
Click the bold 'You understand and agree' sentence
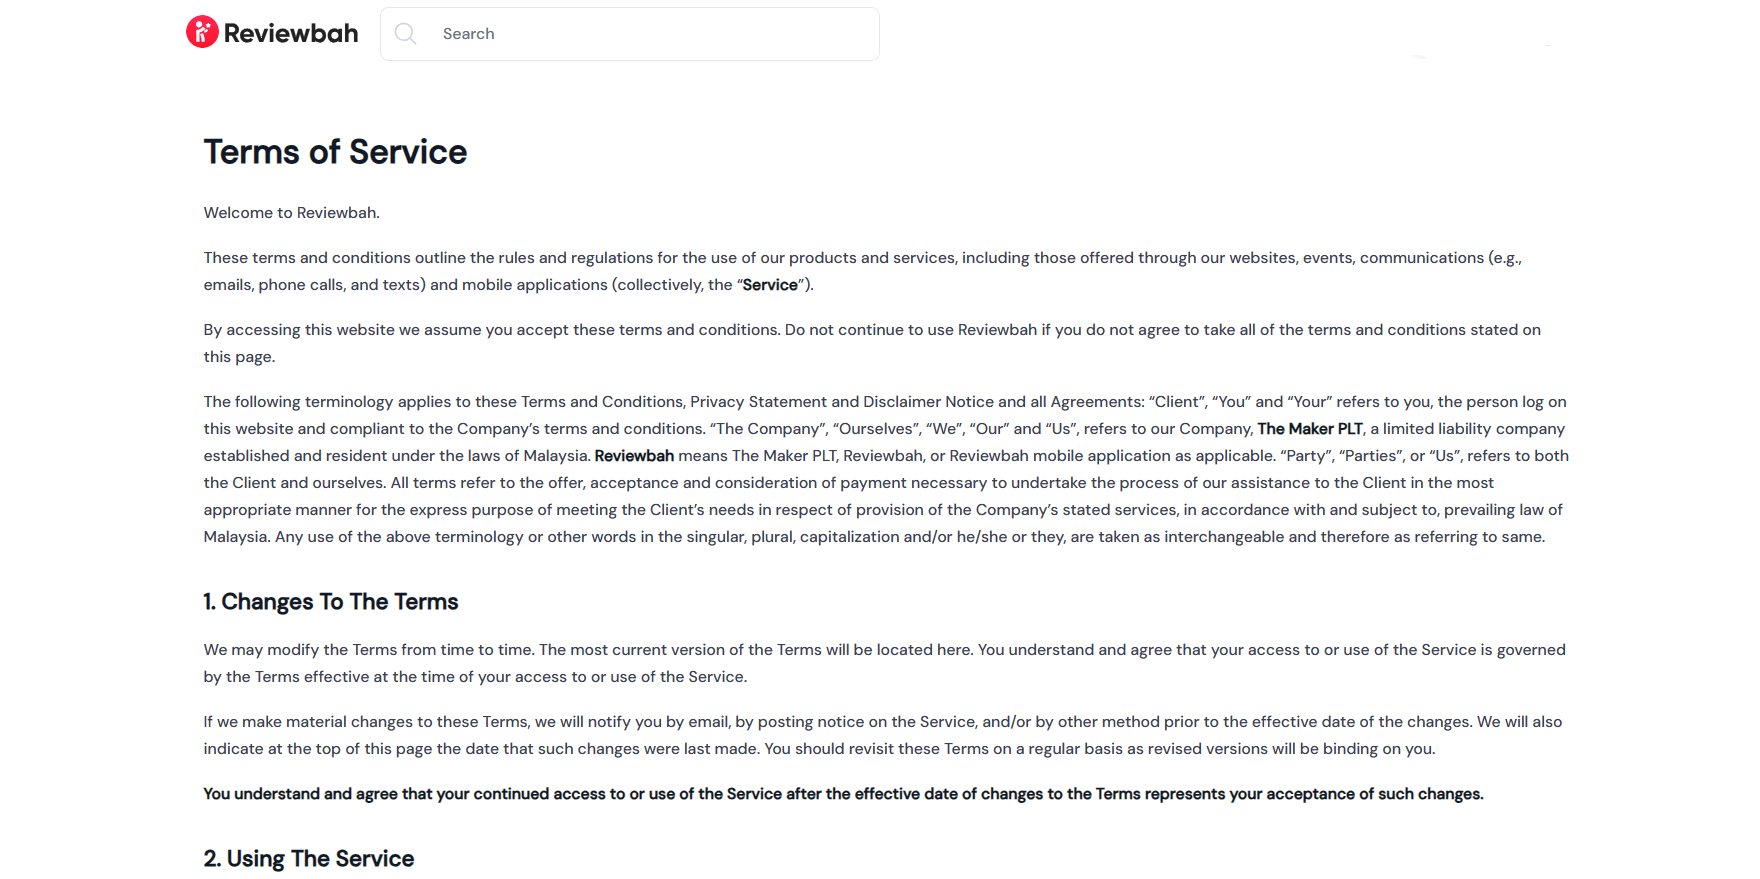click(843, 794)
